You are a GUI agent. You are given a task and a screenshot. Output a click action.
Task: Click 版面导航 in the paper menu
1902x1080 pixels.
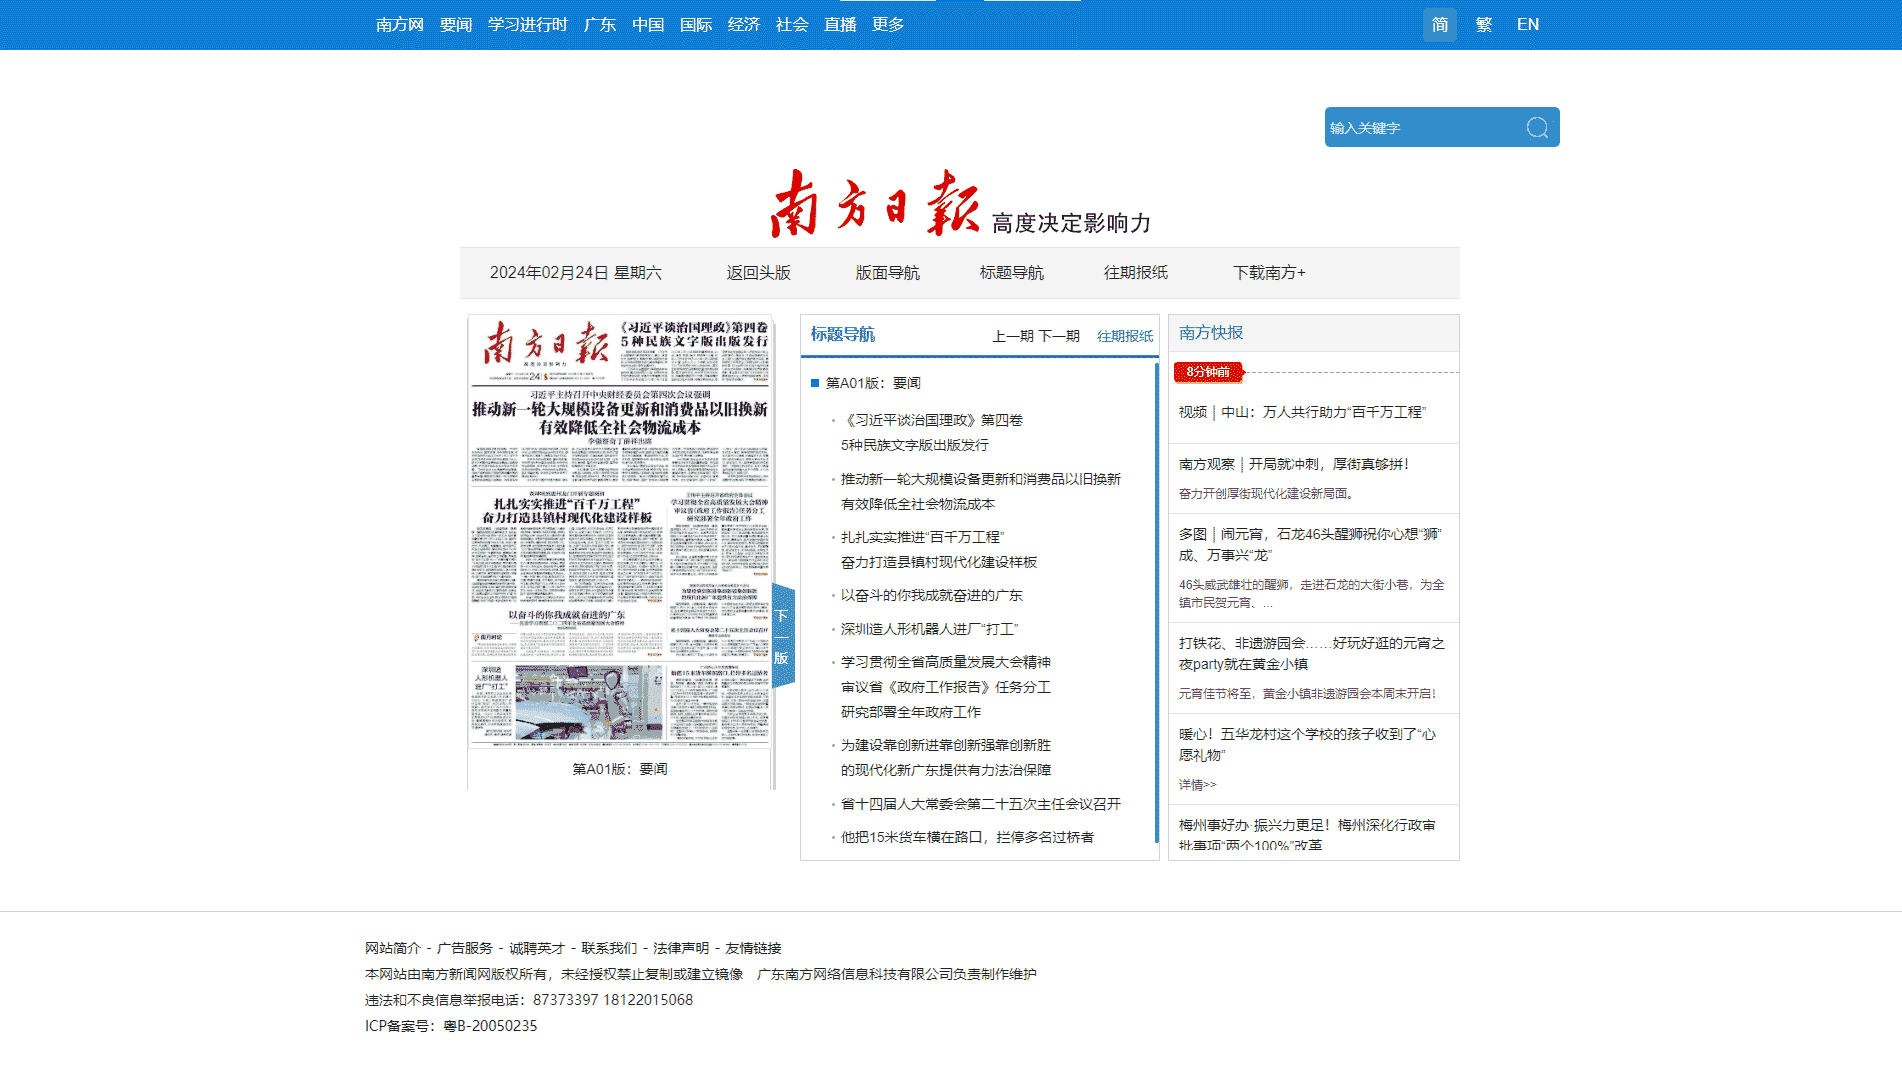click(888, 272)
